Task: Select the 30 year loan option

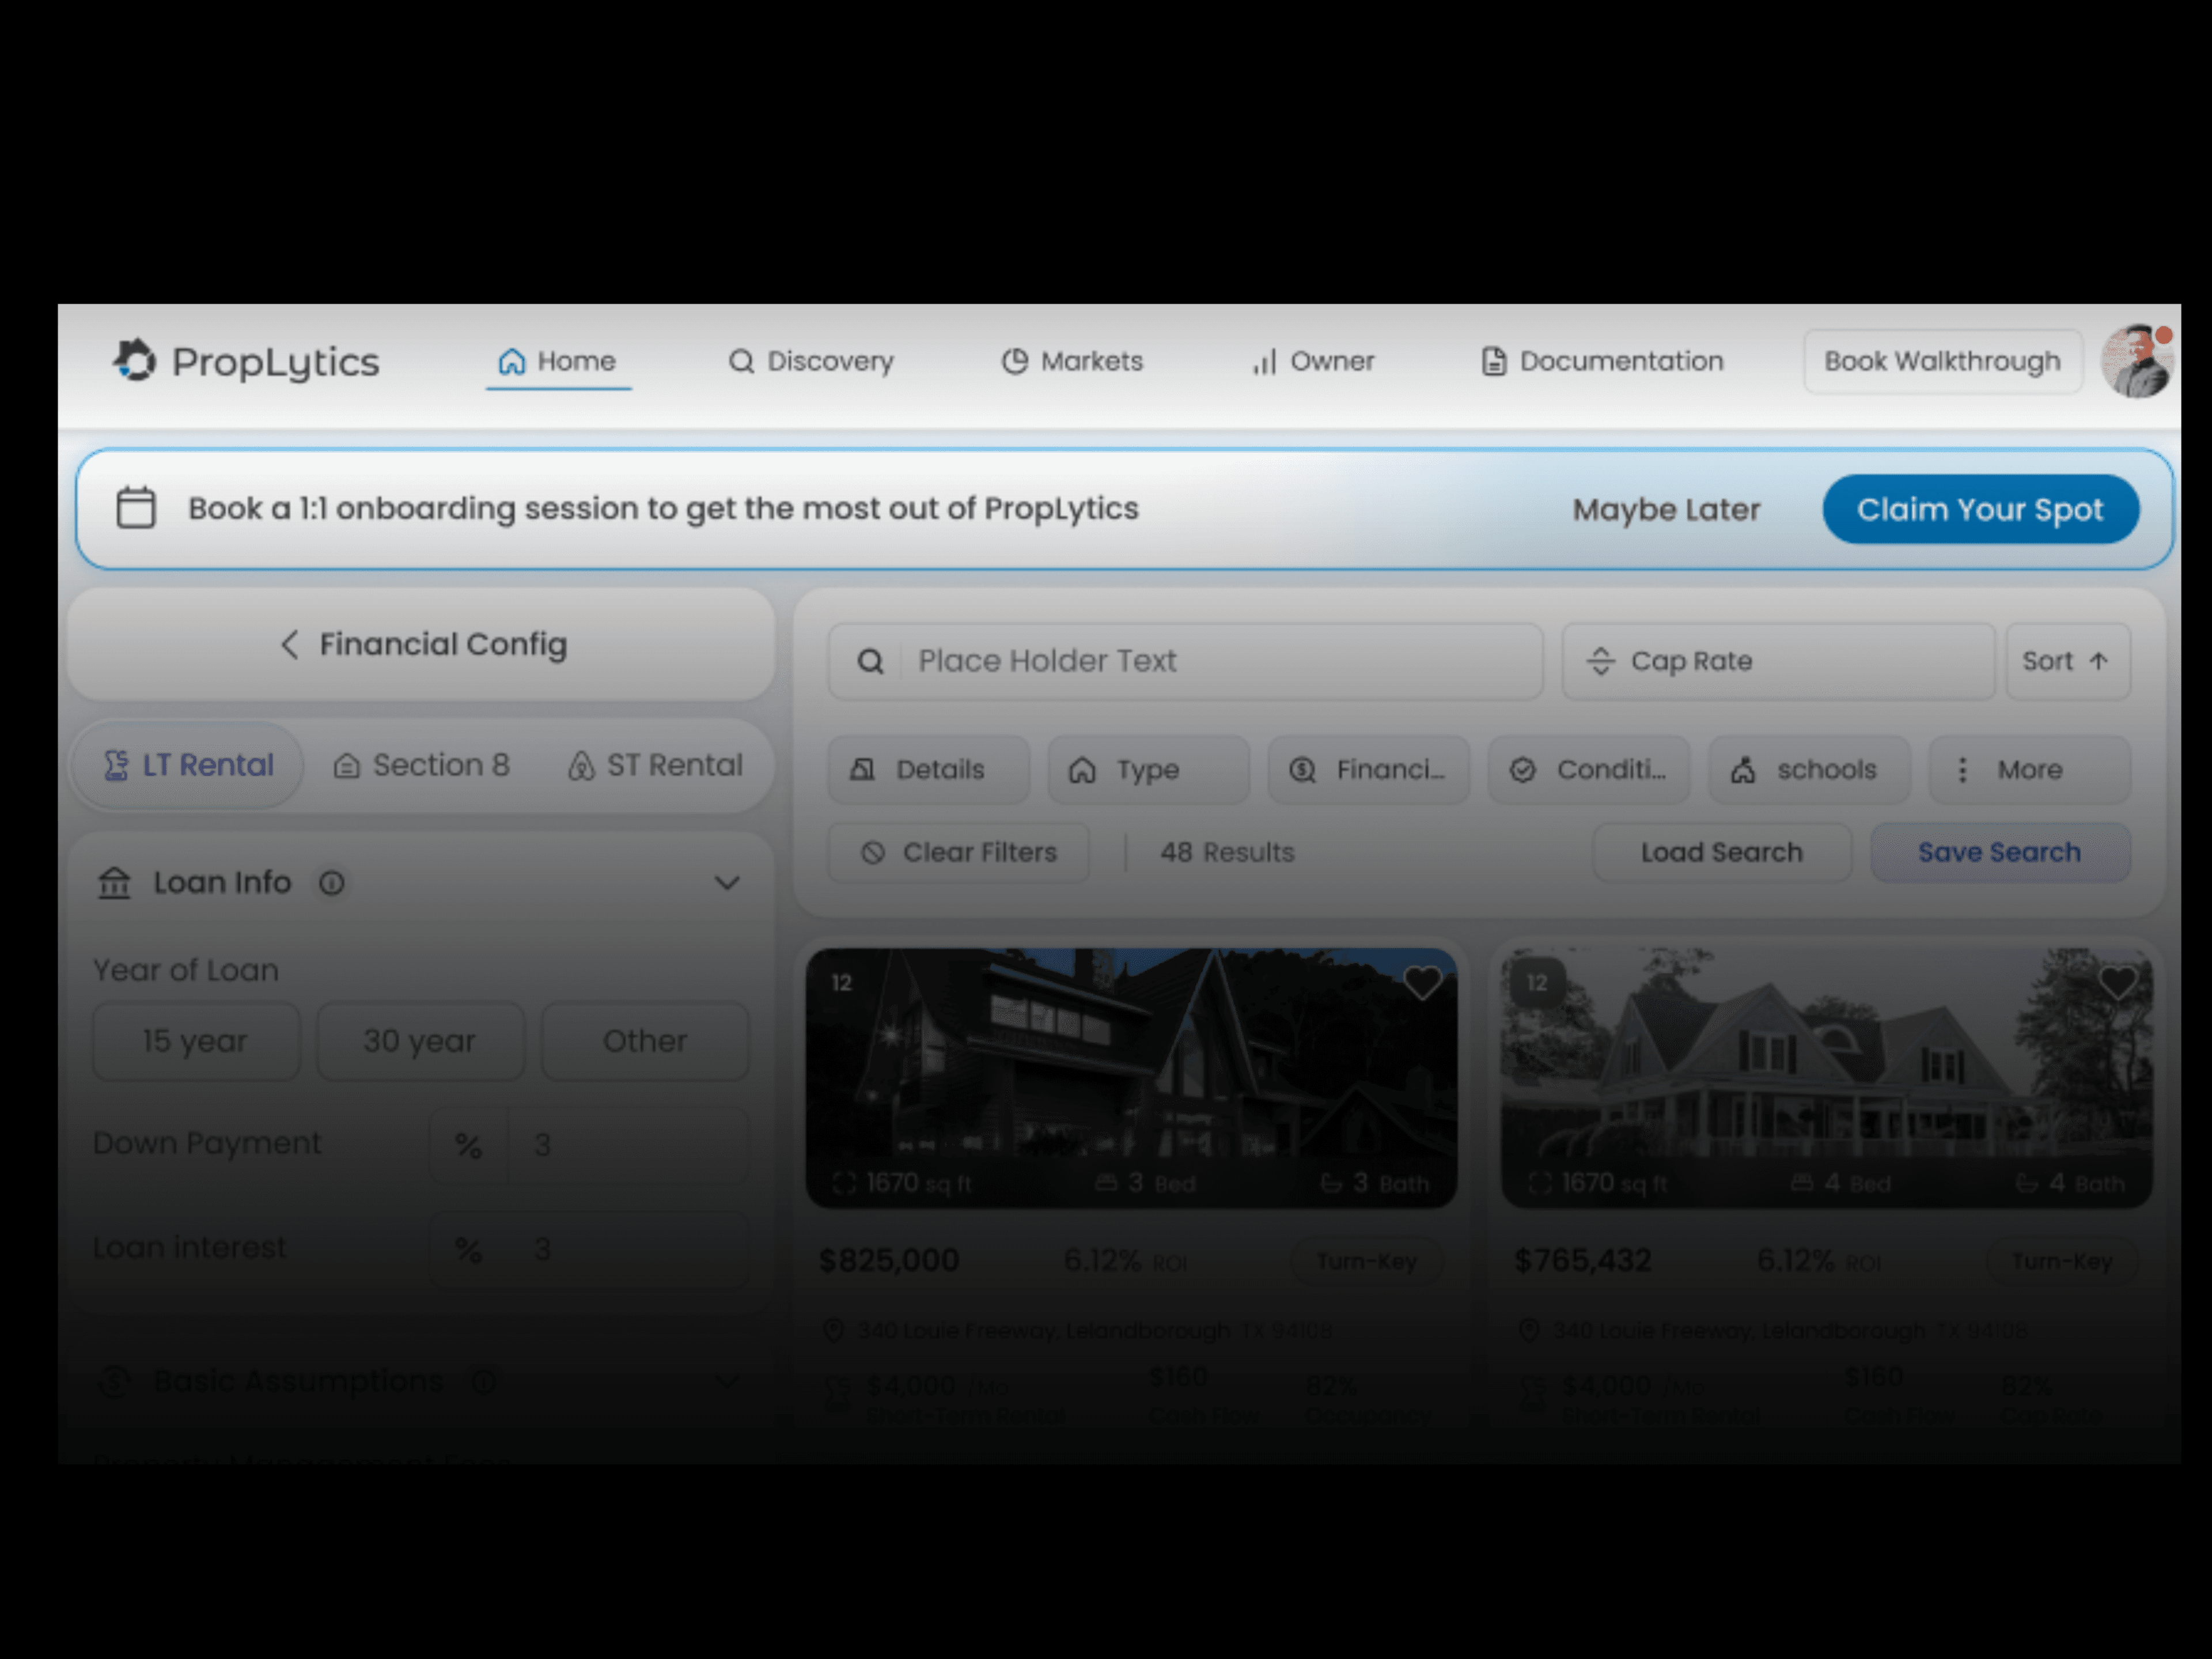Action: point(420,1041)
